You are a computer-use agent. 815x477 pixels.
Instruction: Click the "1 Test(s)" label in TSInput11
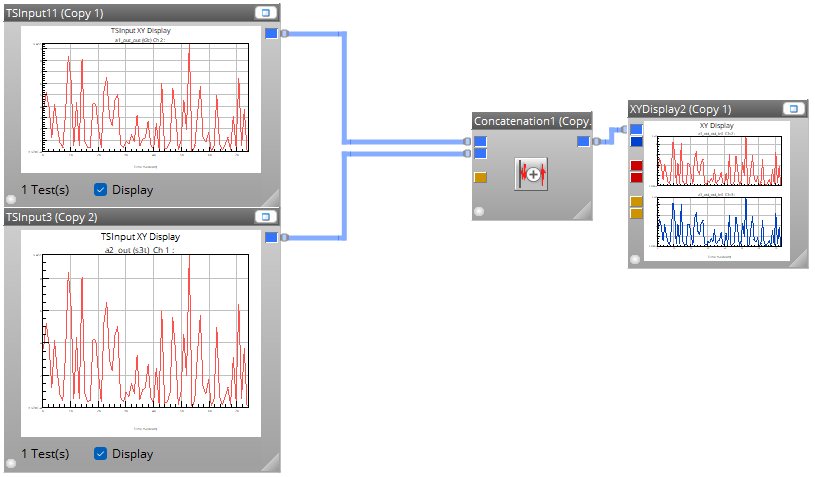click(45, 189)
